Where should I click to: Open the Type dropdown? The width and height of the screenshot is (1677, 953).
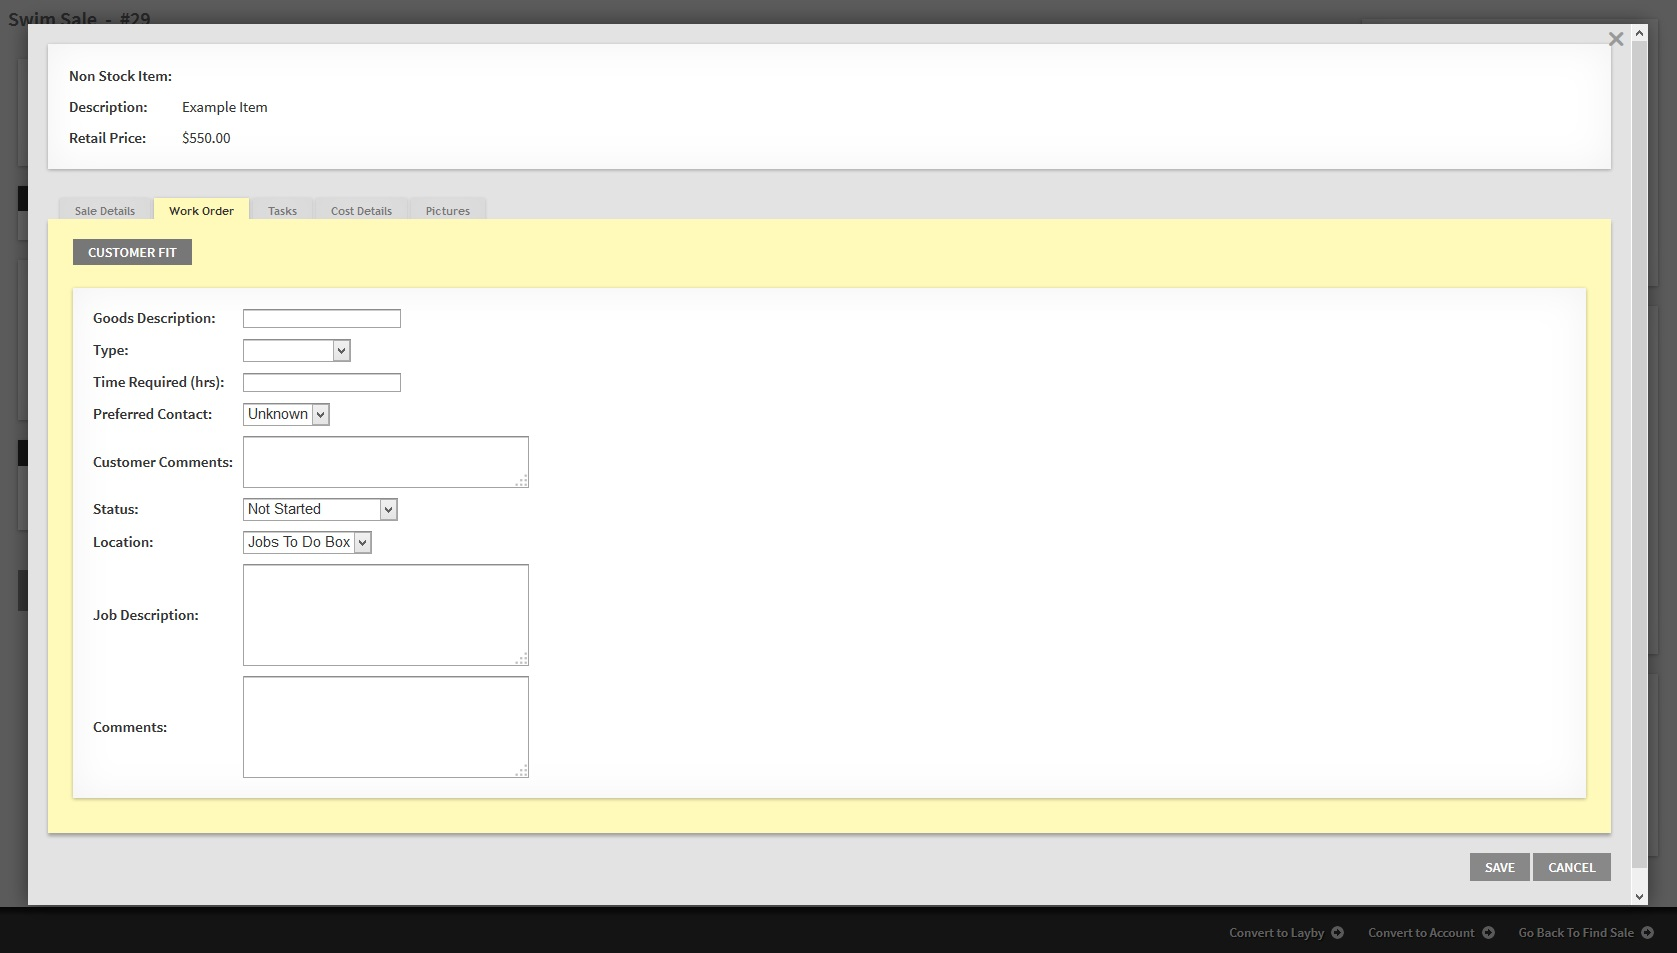[296, 351]
